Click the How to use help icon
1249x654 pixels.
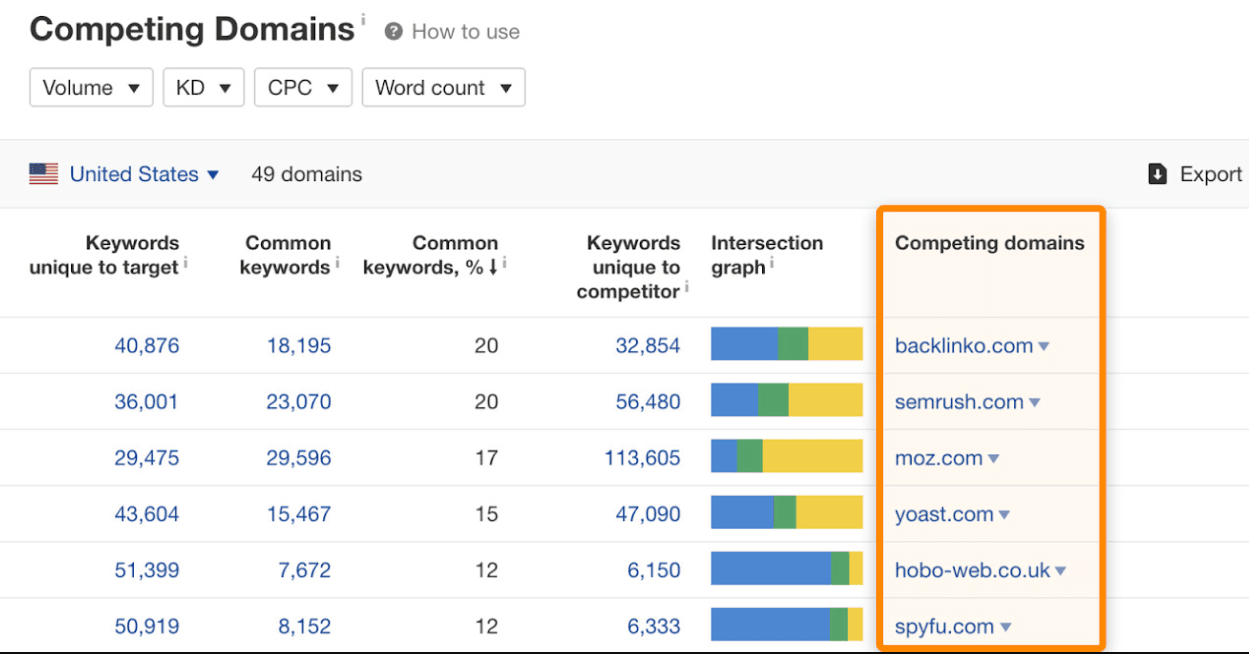tap(394, 32)
